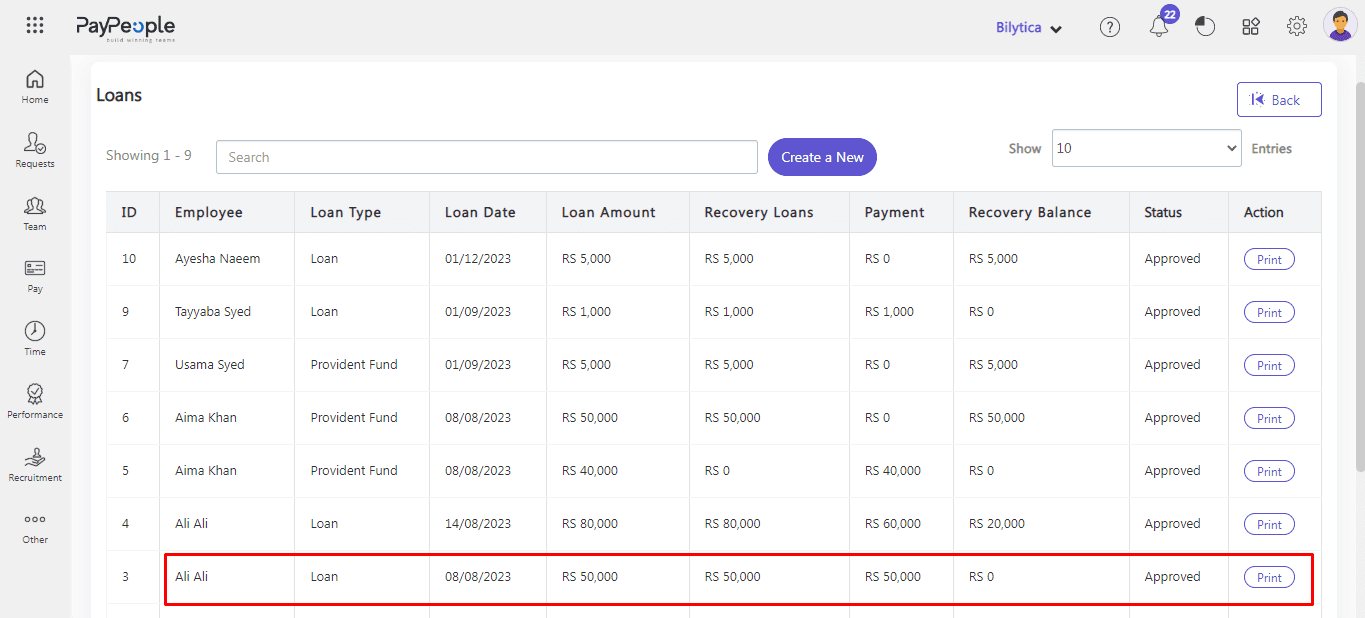Expand the Other sidebar menu
The width and height of the screenshot is (1365, 618).
[35, 527]
